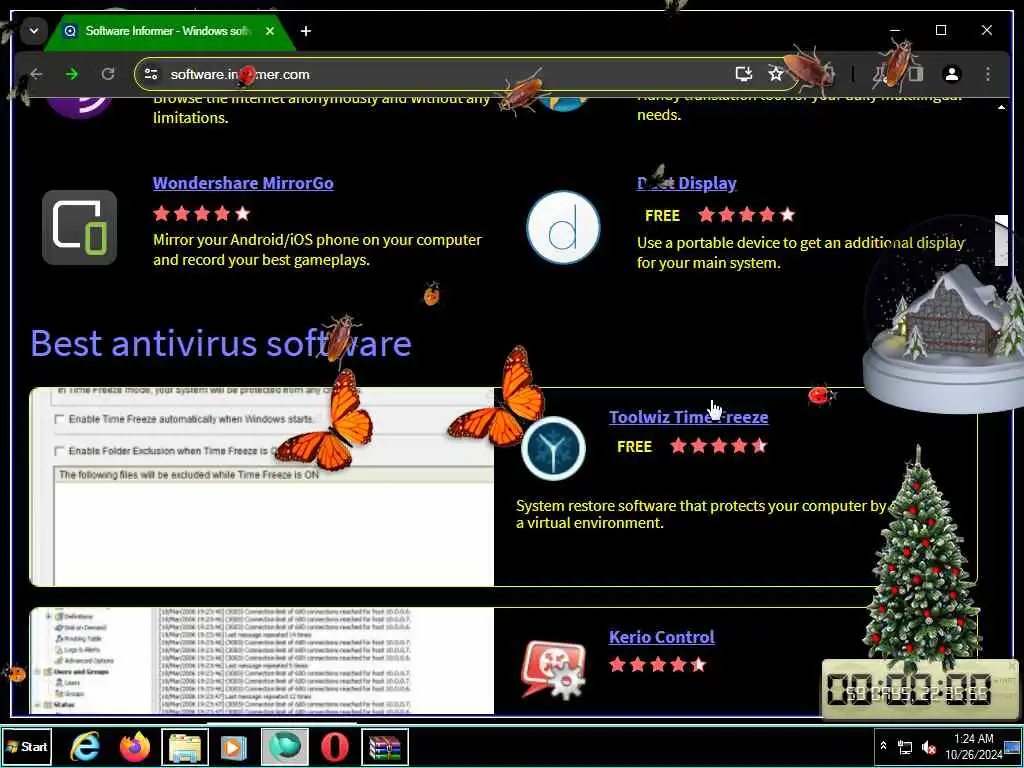1024x768 pixels.
Task: Click the scrollbar up arrow
Action: [1001, 106]
